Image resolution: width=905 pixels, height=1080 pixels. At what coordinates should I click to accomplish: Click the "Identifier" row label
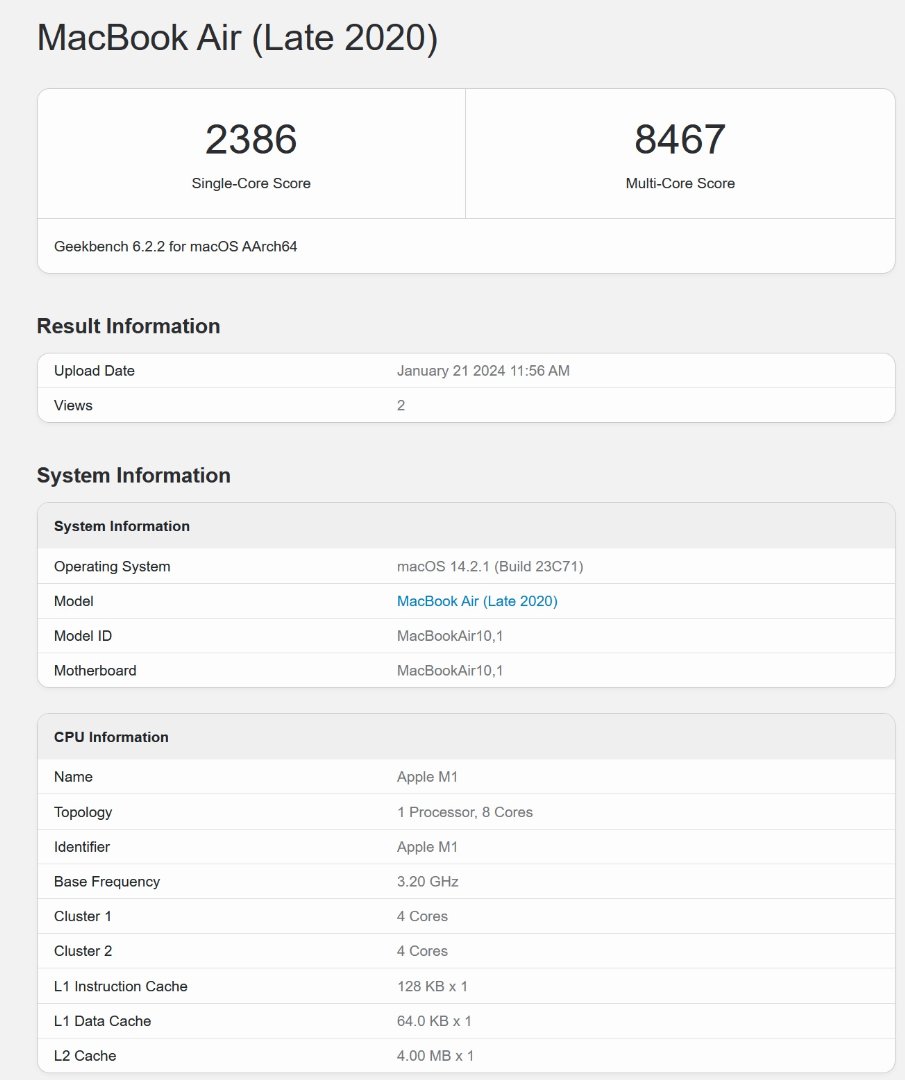[82, 847]
